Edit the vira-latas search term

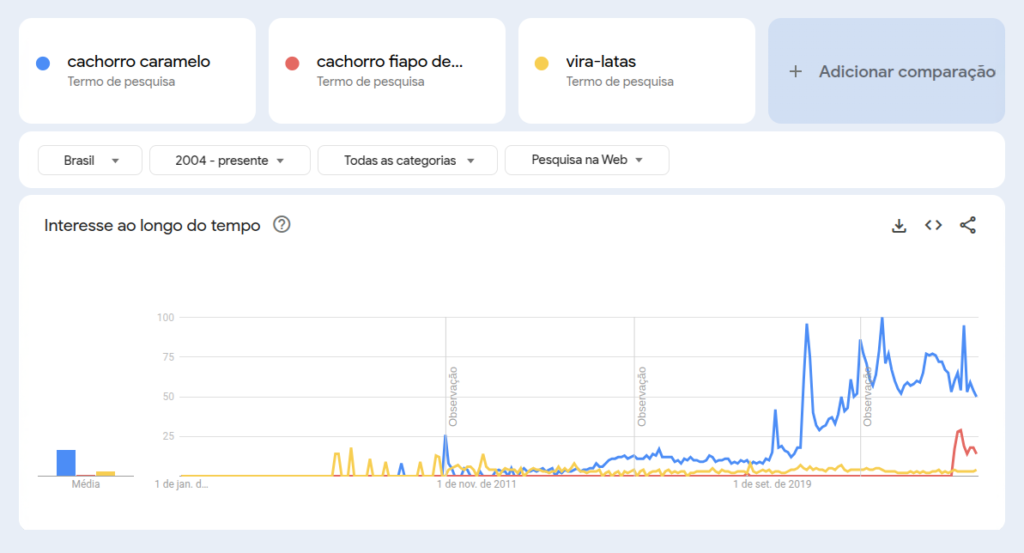(601, 62)
